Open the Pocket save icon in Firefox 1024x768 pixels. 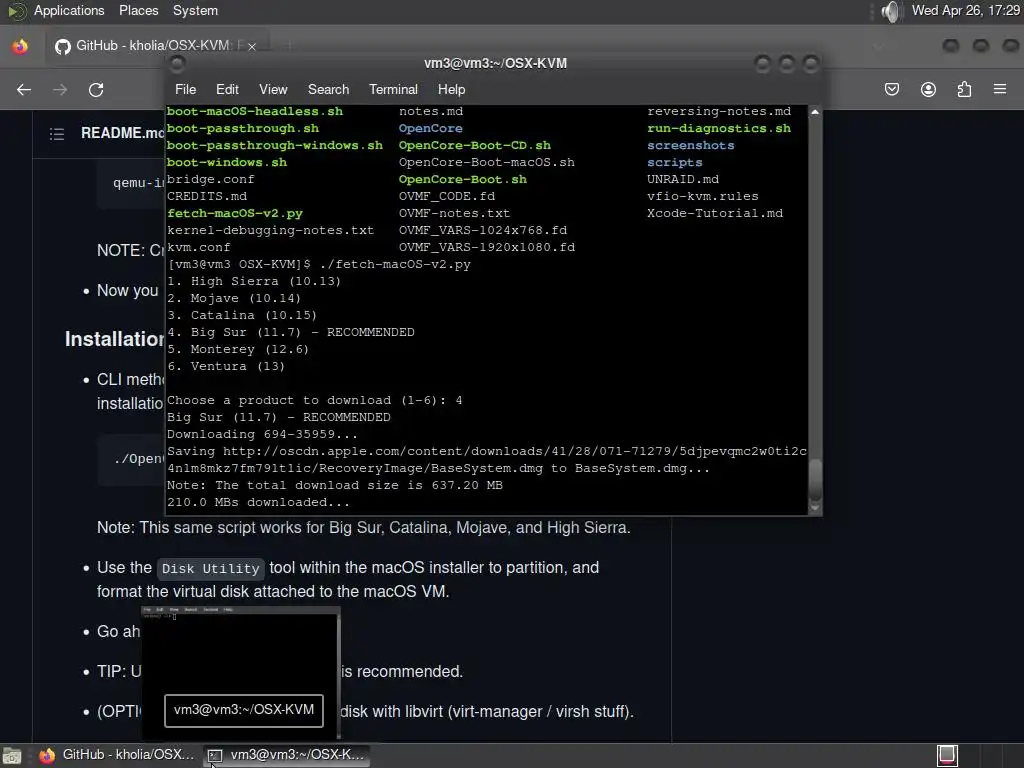coord(892,89)
